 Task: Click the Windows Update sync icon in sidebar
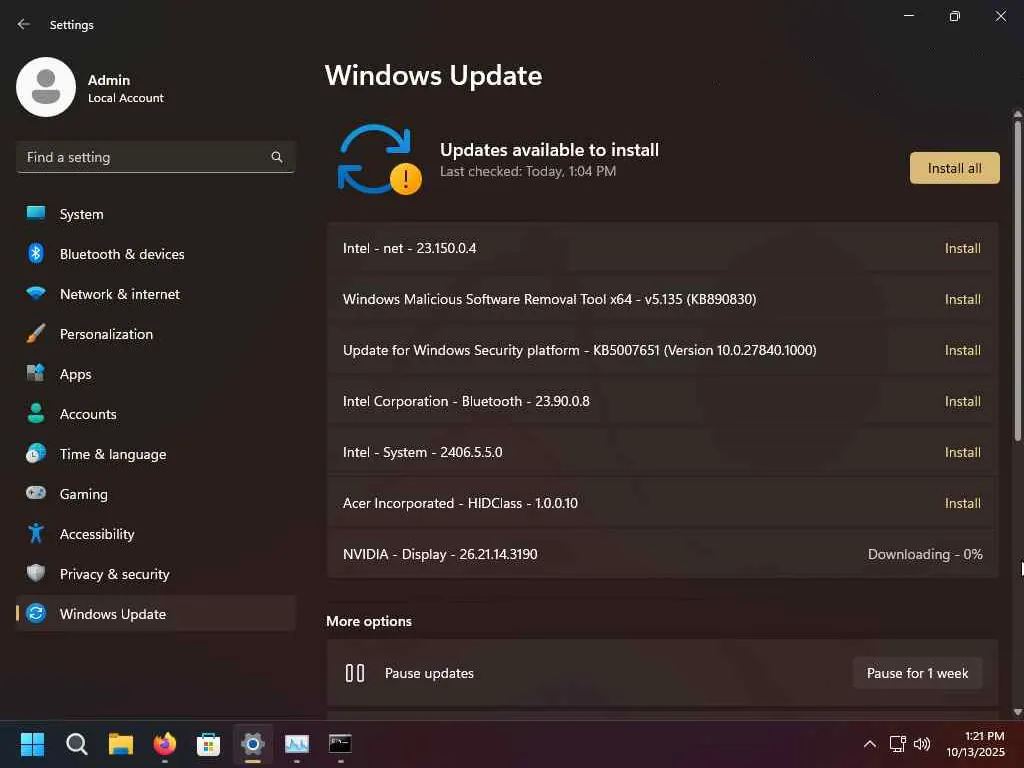[x=36, y=613]
